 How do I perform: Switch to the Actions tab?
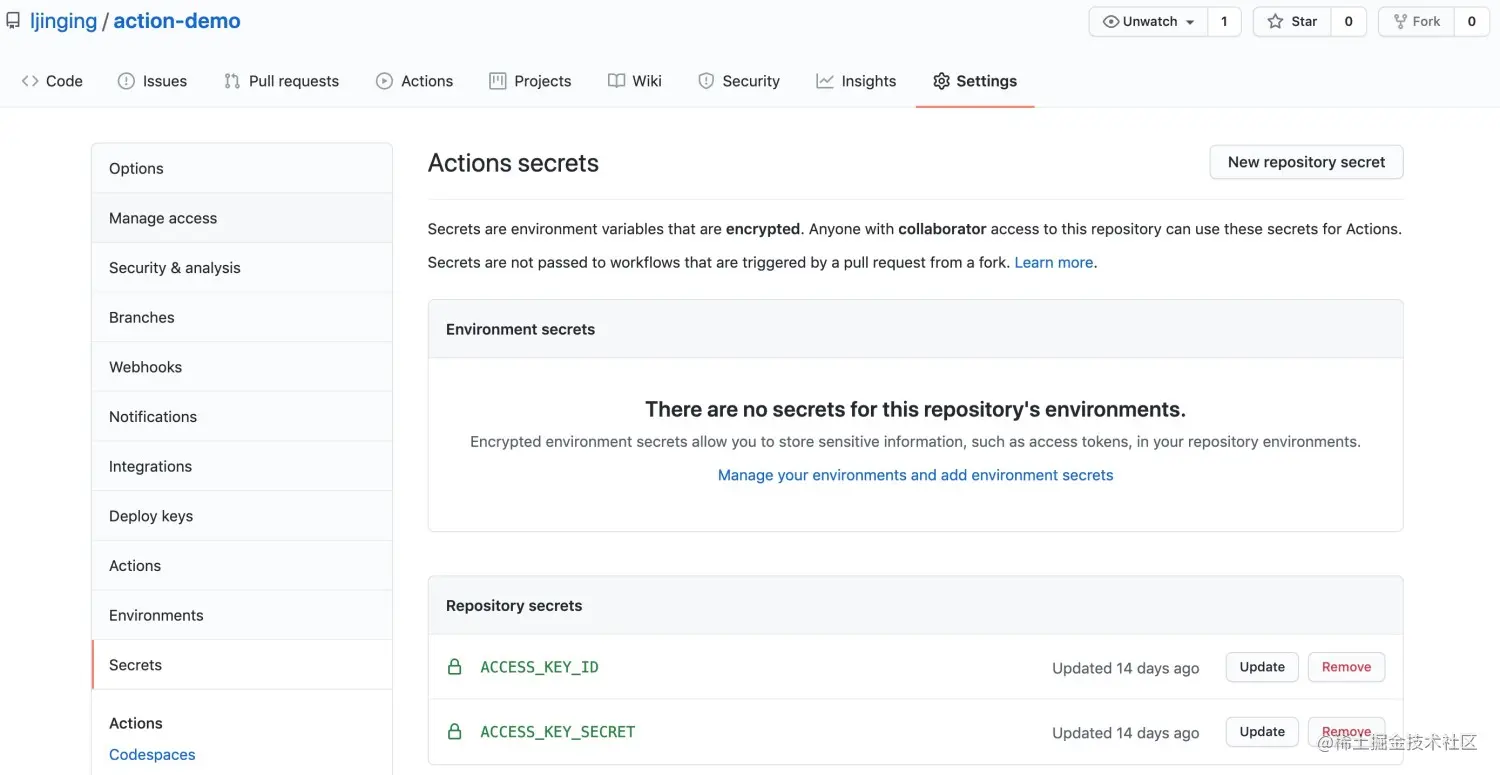tap(414, 81)
